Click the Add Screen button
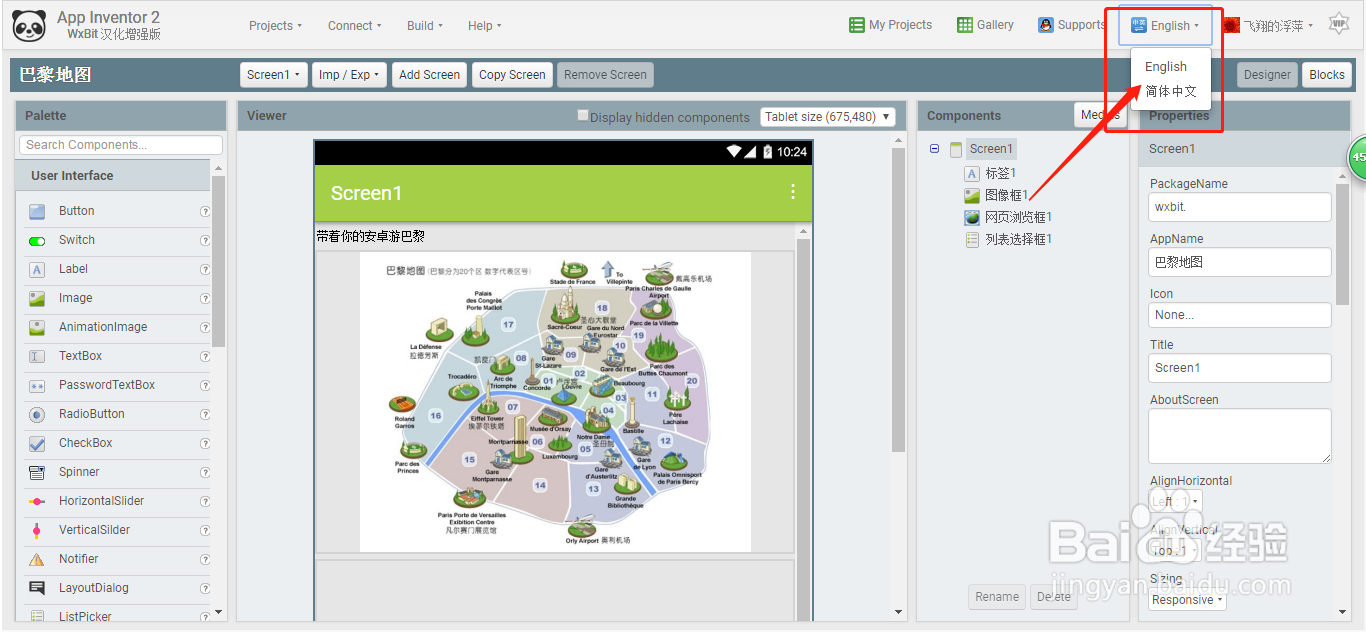 430,75
